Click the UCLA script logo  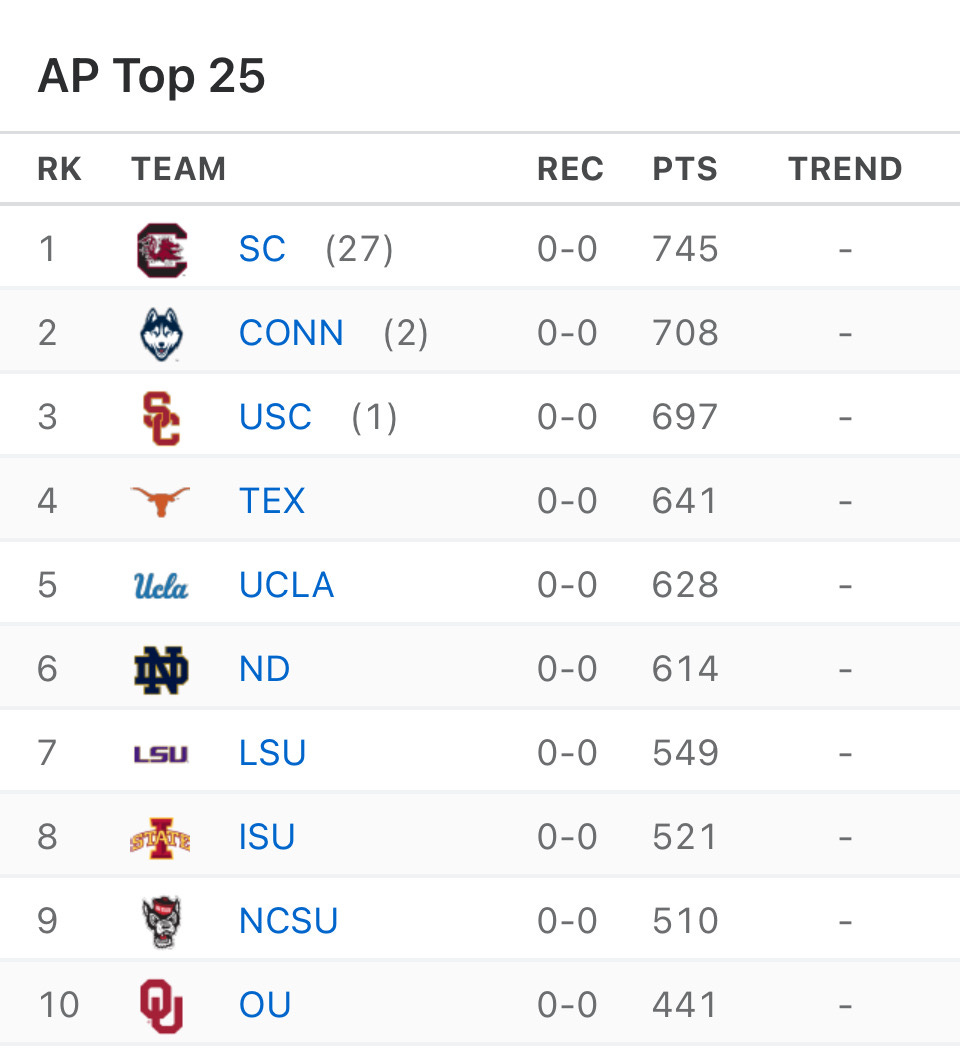(160, 586)
